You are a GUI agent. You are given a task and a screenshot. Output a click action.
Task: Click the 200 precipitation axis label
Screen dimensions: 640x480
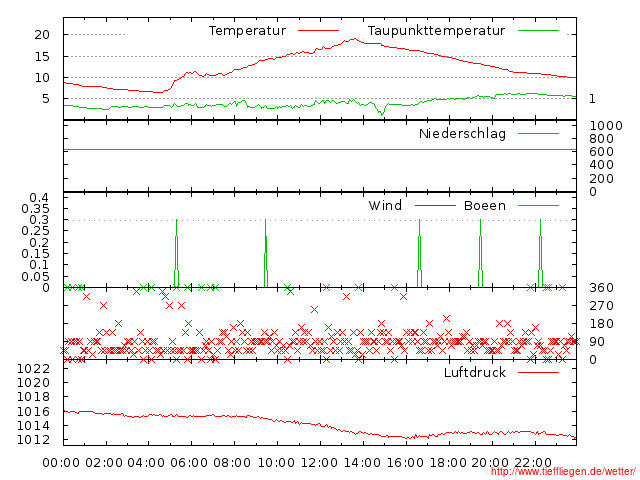pos(602,179)
